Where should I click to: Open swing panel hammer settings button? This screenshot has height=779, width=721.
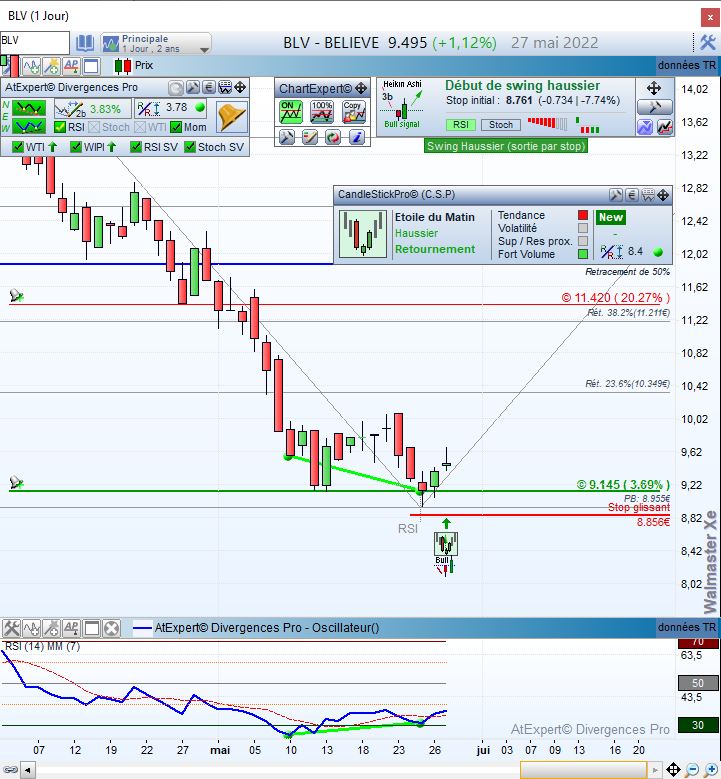[x=654, y=107]
